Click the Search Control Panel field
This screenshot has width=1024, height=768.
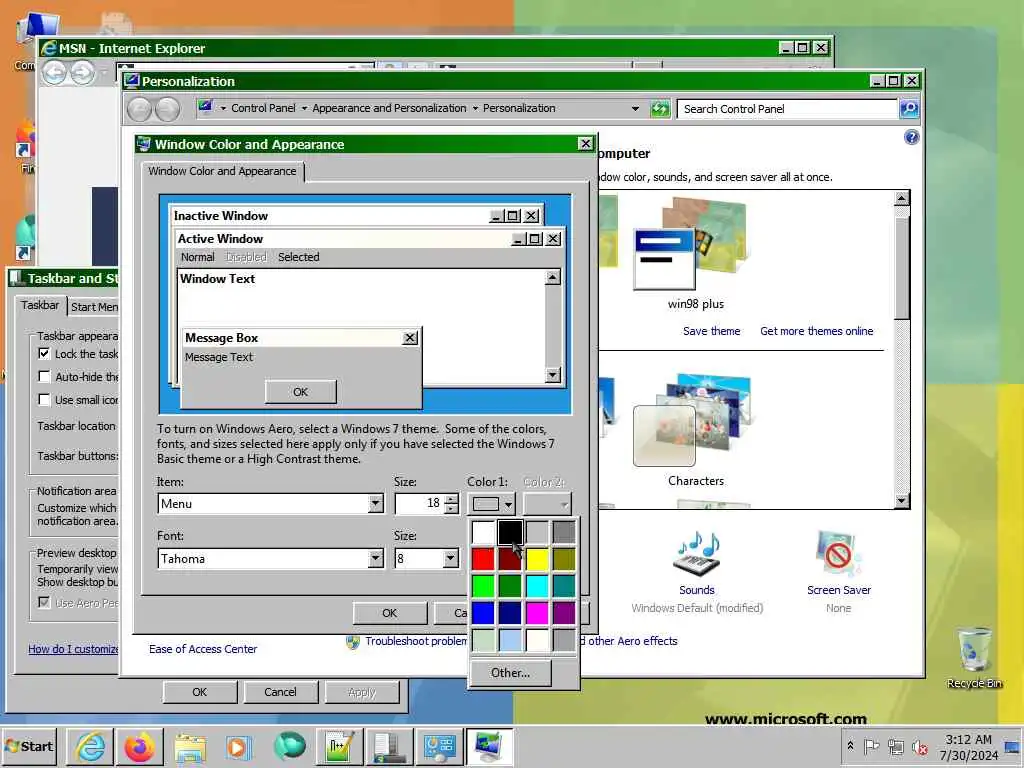coord(787,109)
